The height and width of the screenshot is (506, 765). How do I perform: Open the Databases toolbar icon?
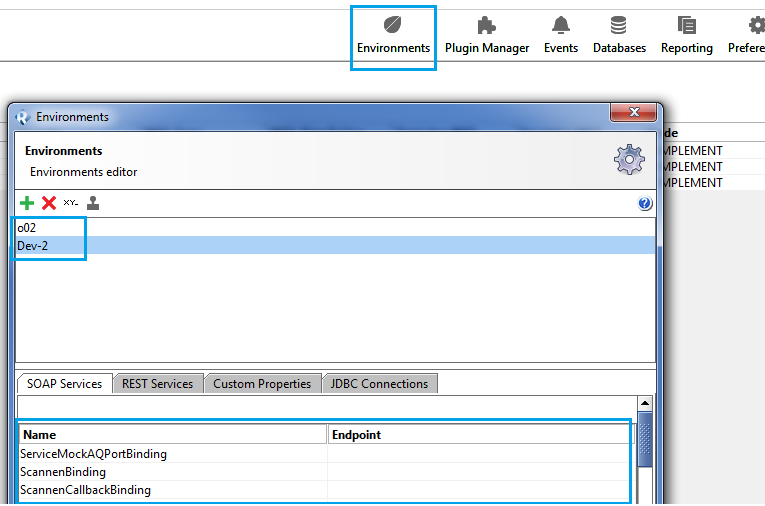(619, 36)
